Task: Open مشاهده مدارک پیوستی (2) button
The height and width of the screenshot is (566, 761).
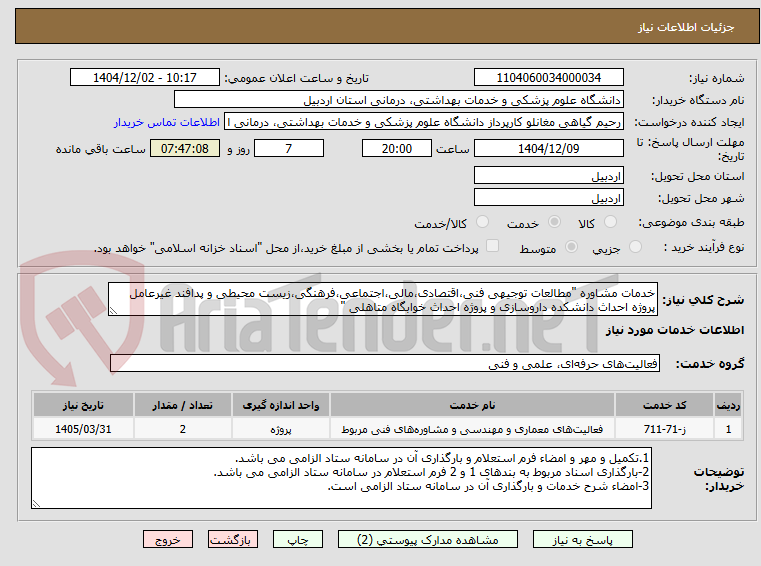Action: 428,539
